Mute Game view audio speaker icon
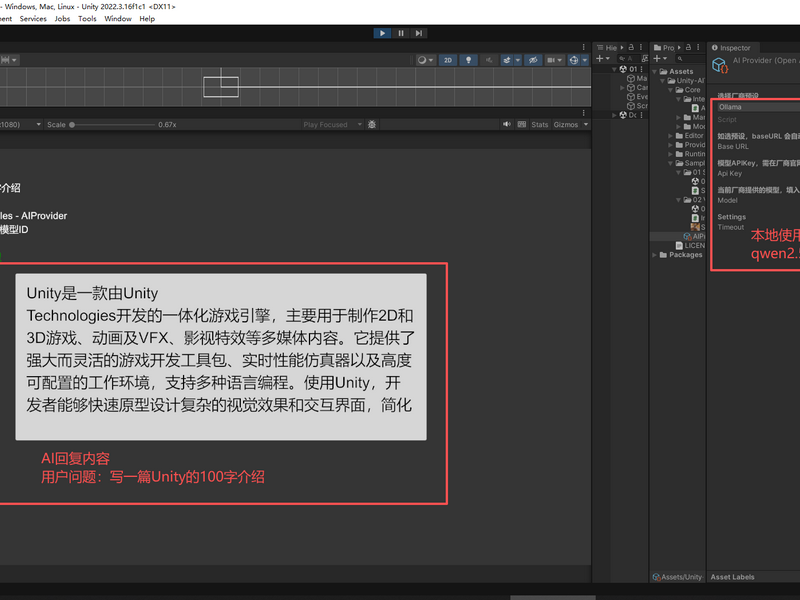The height and width of the screenshot is (600, 800). coord(507,124)
